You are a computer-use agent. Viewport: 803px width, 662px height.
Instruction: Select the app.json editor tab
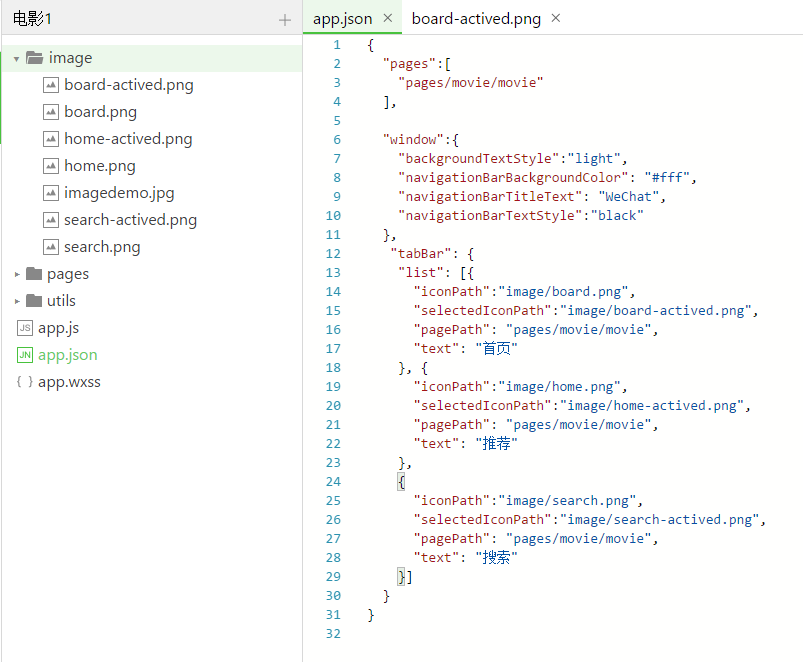coord(342,18)
